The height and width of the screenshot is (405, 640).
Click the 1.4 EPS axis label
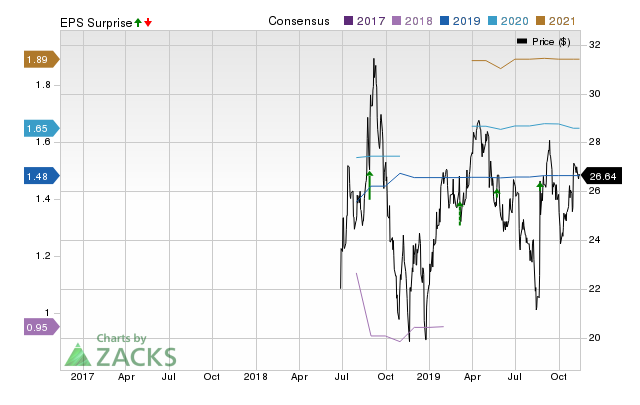[43, 199]
